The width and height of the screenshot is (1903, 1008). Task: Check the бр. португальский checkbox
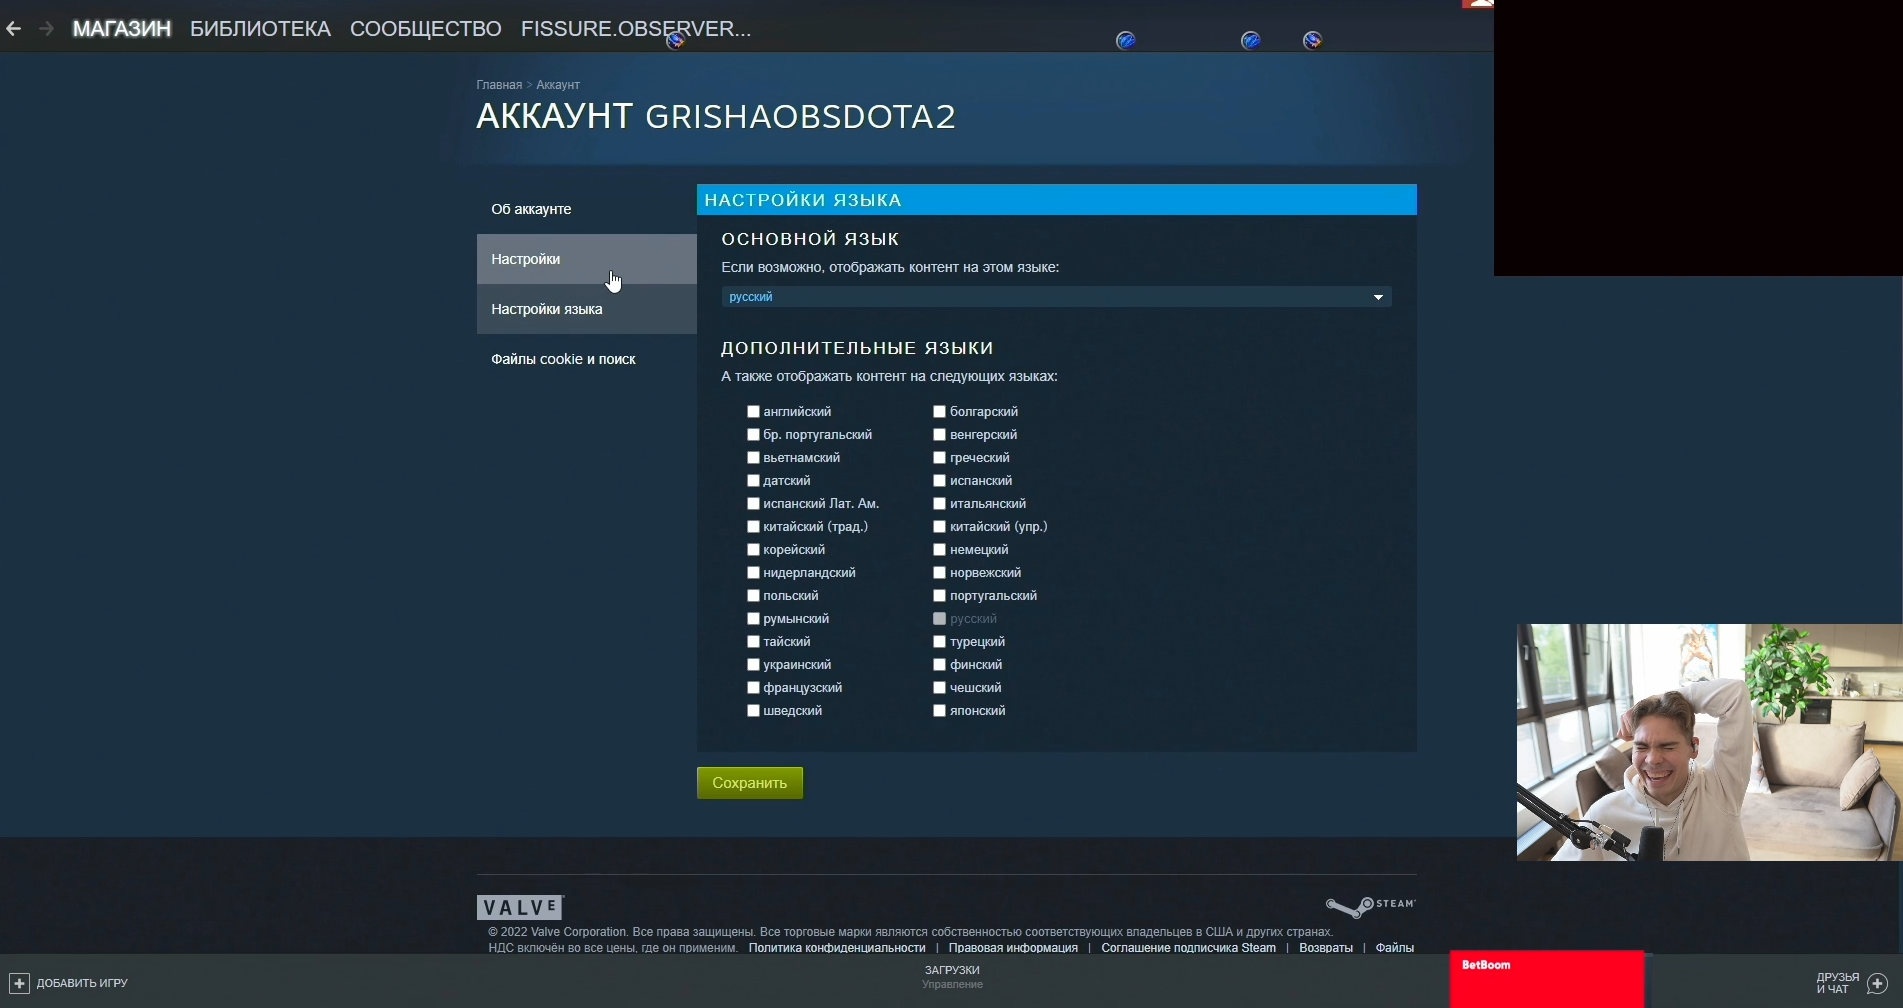[753, 435]
